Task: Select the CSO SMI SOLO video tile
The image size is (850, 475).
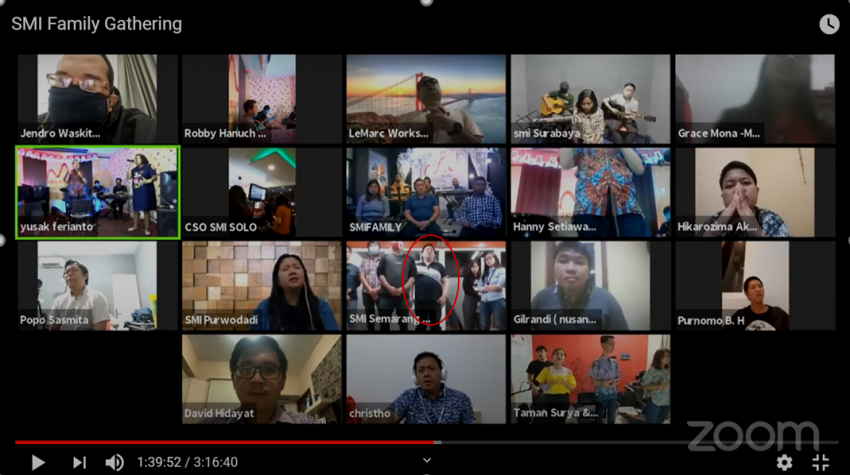Action: click(261, 192)
